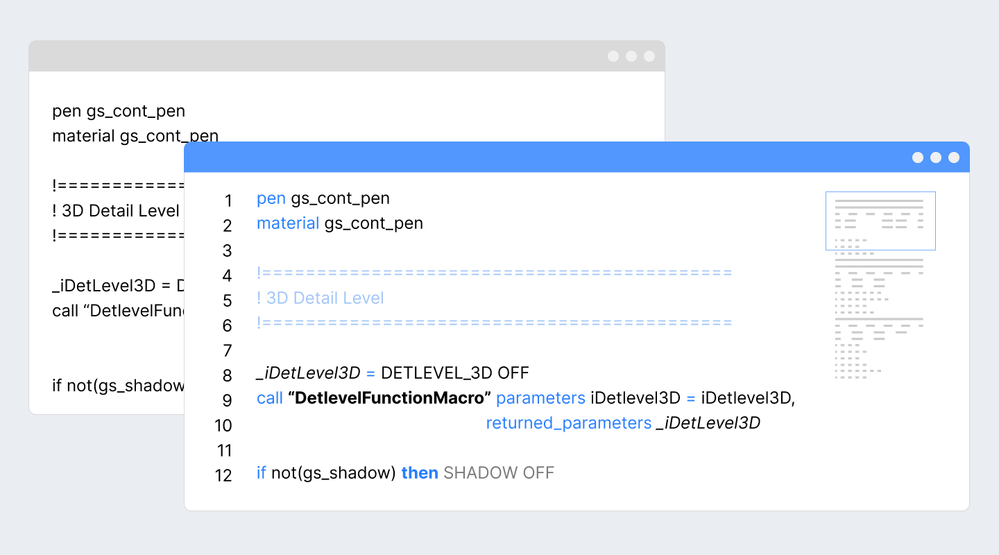Select line number 8 in the gutter

228,375
